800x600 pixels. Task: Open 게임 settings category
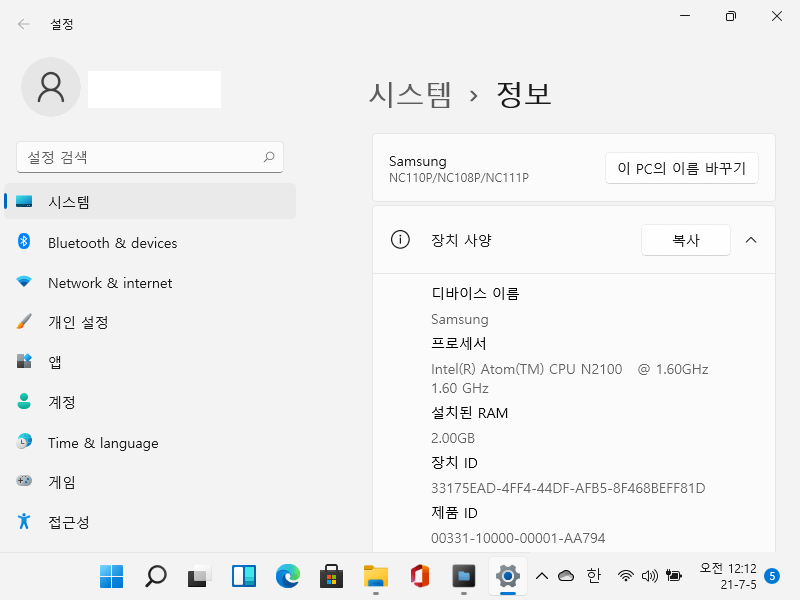[x=150, y=482]
